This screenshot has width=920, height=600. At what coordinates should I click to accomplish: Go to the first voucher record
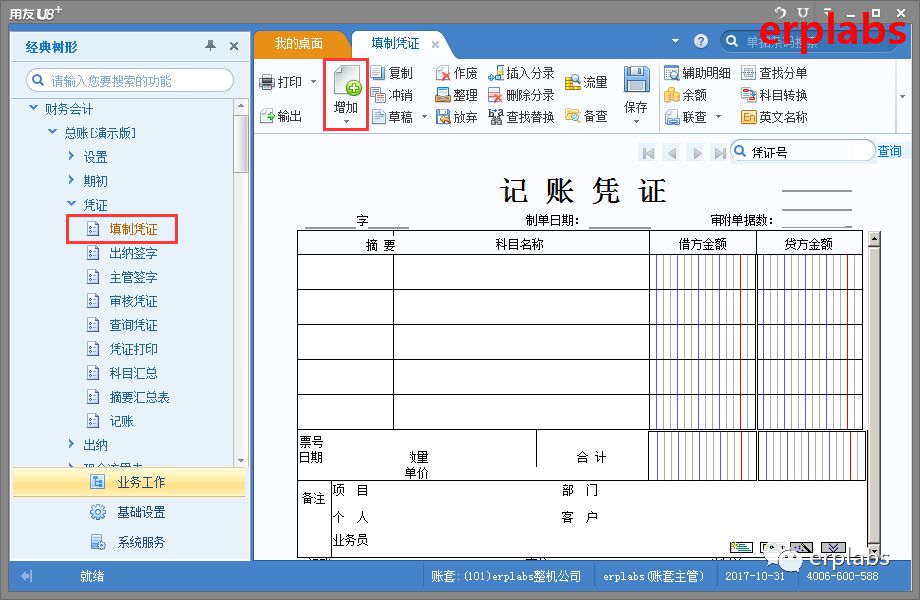click(648, 153)
